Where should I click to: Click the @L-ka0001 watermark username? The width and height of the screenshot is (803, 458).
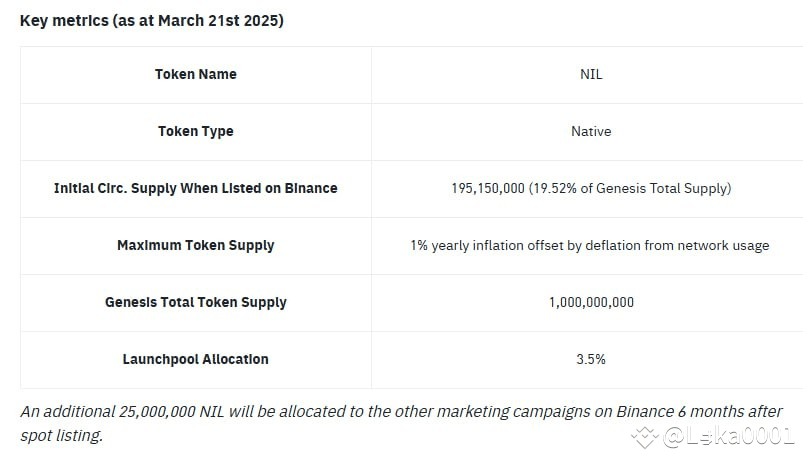point(729,436)
